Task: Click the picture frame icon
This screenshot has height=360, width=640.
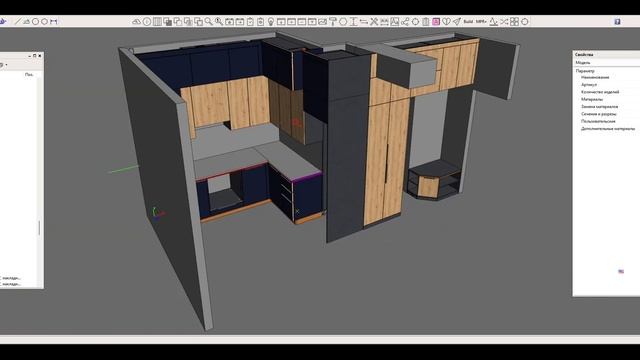Action: [394, 22]
